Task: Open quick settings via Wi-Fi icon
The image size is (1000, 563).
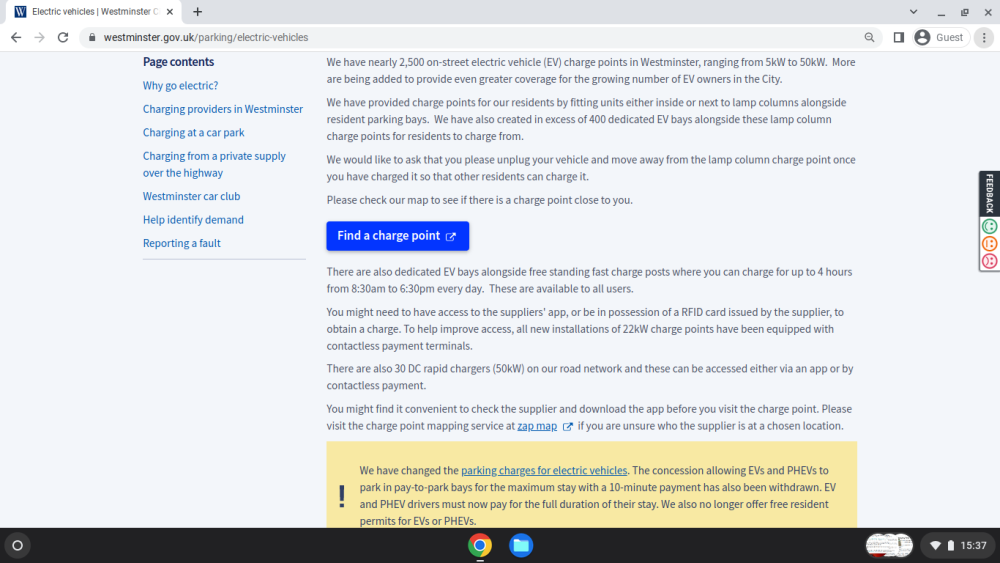Action: coord(935,546)
